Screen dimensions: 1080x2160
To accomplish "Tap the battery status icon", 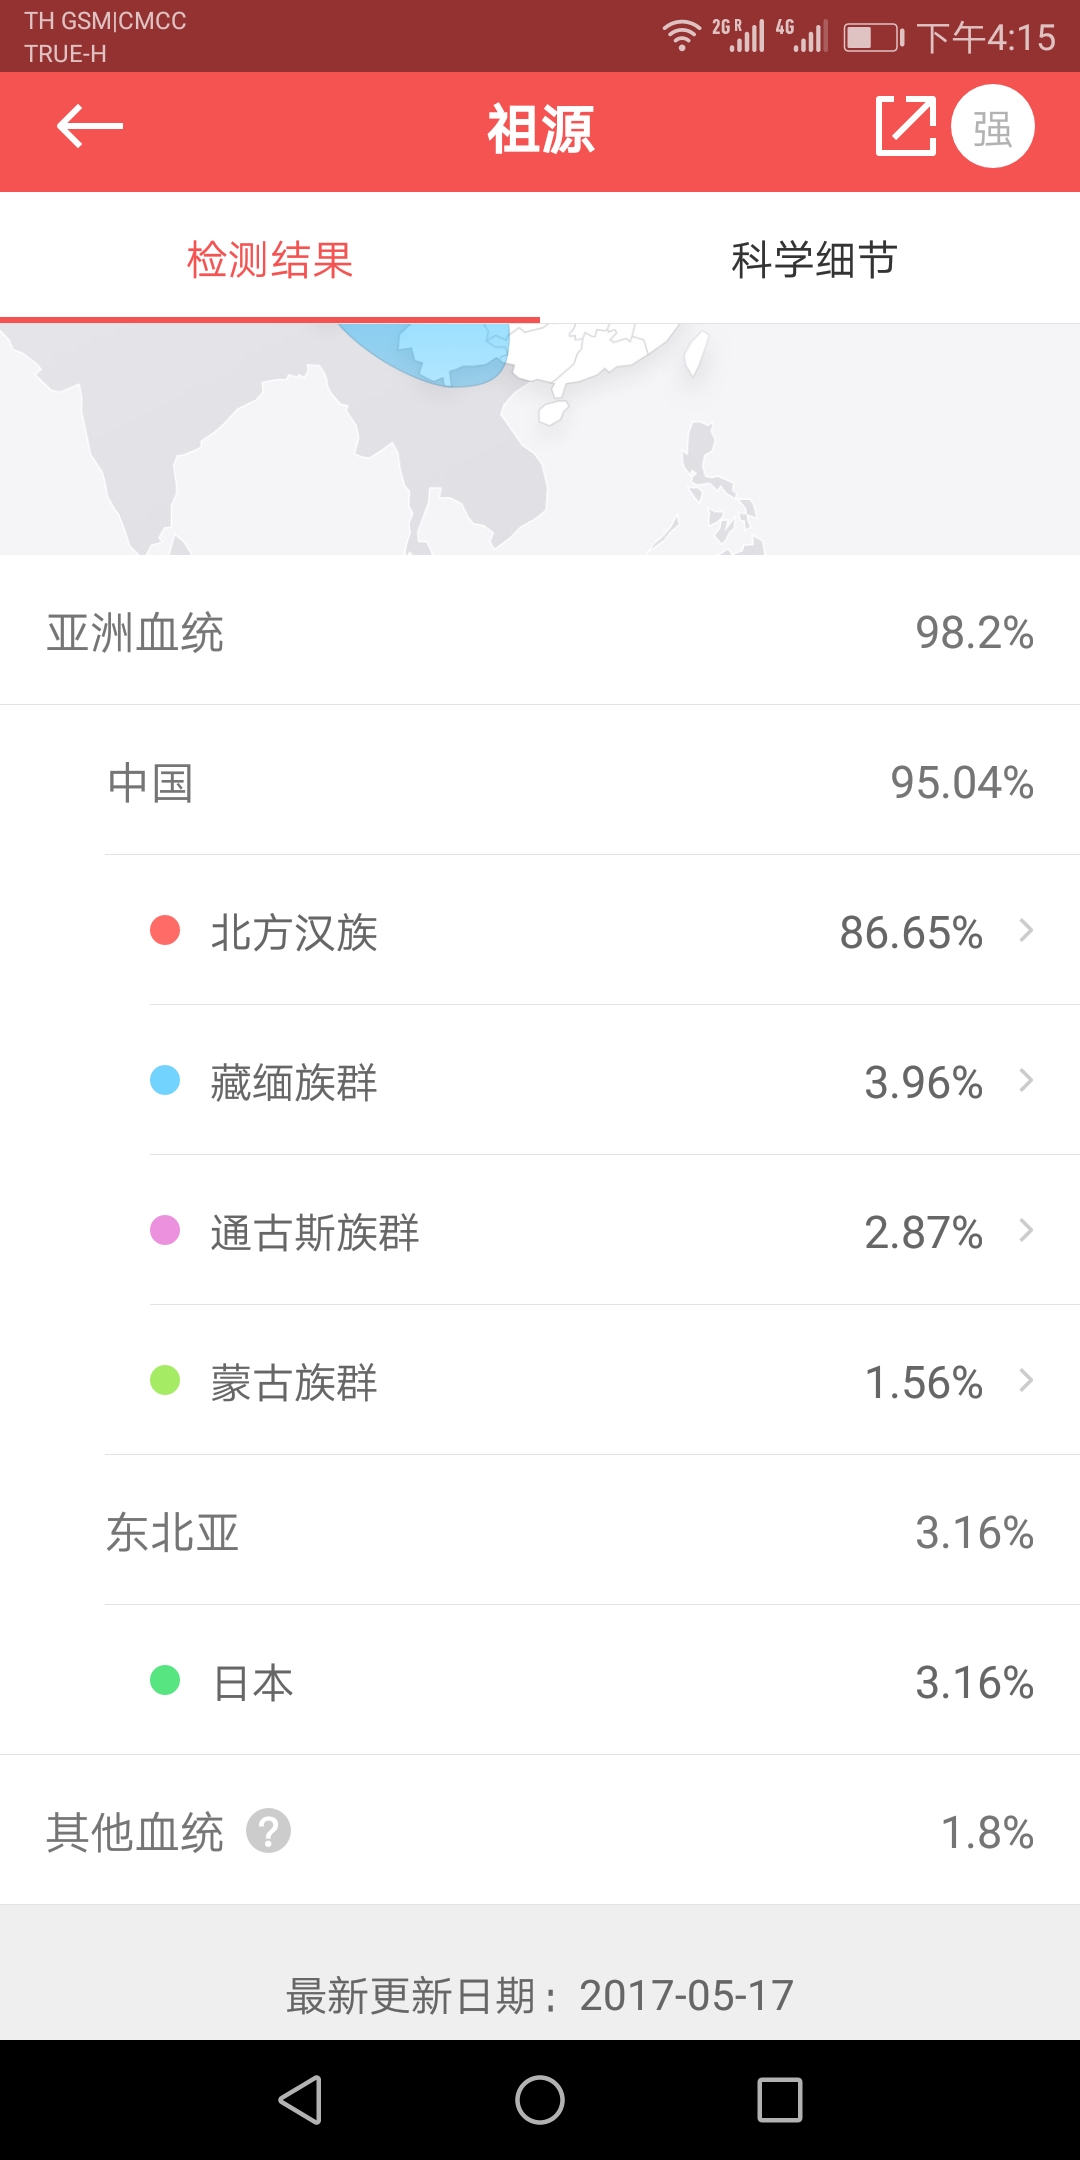I will coord(873,38).
